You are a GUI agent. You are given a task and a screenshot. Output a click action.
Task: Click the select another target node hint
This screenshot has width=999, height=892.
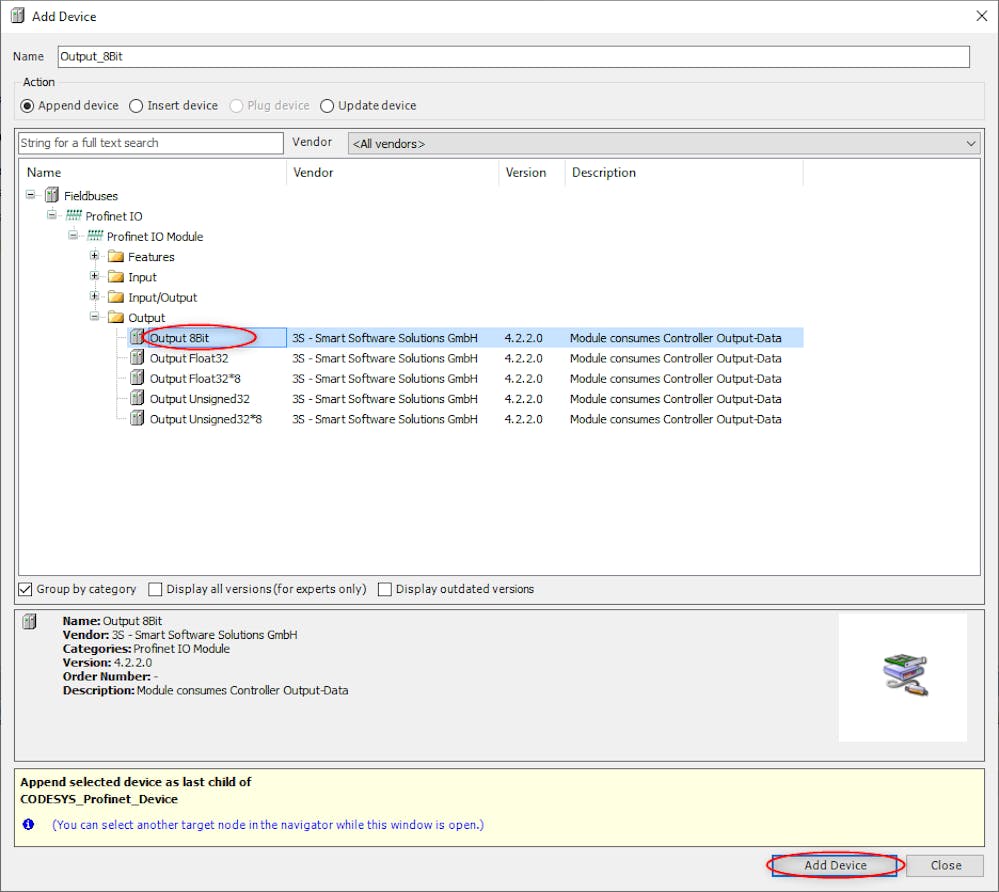268,824
